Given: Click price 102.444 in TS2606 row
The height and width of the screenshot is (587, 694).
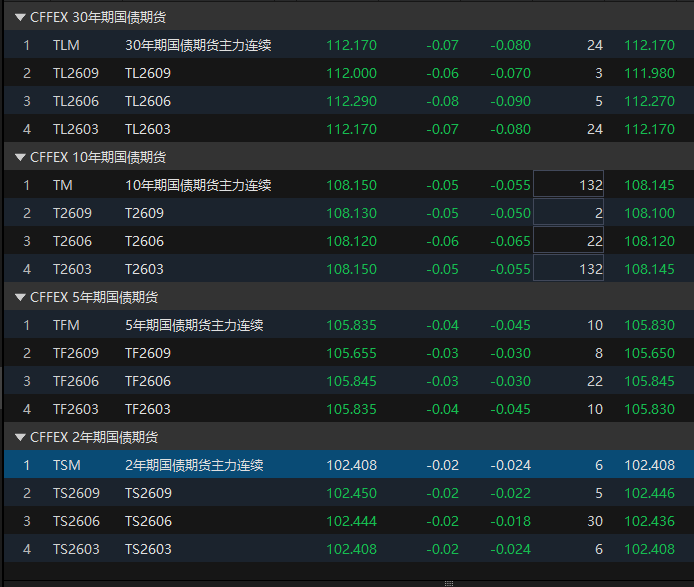Looking at the screenshot, I should pos(351,521).
